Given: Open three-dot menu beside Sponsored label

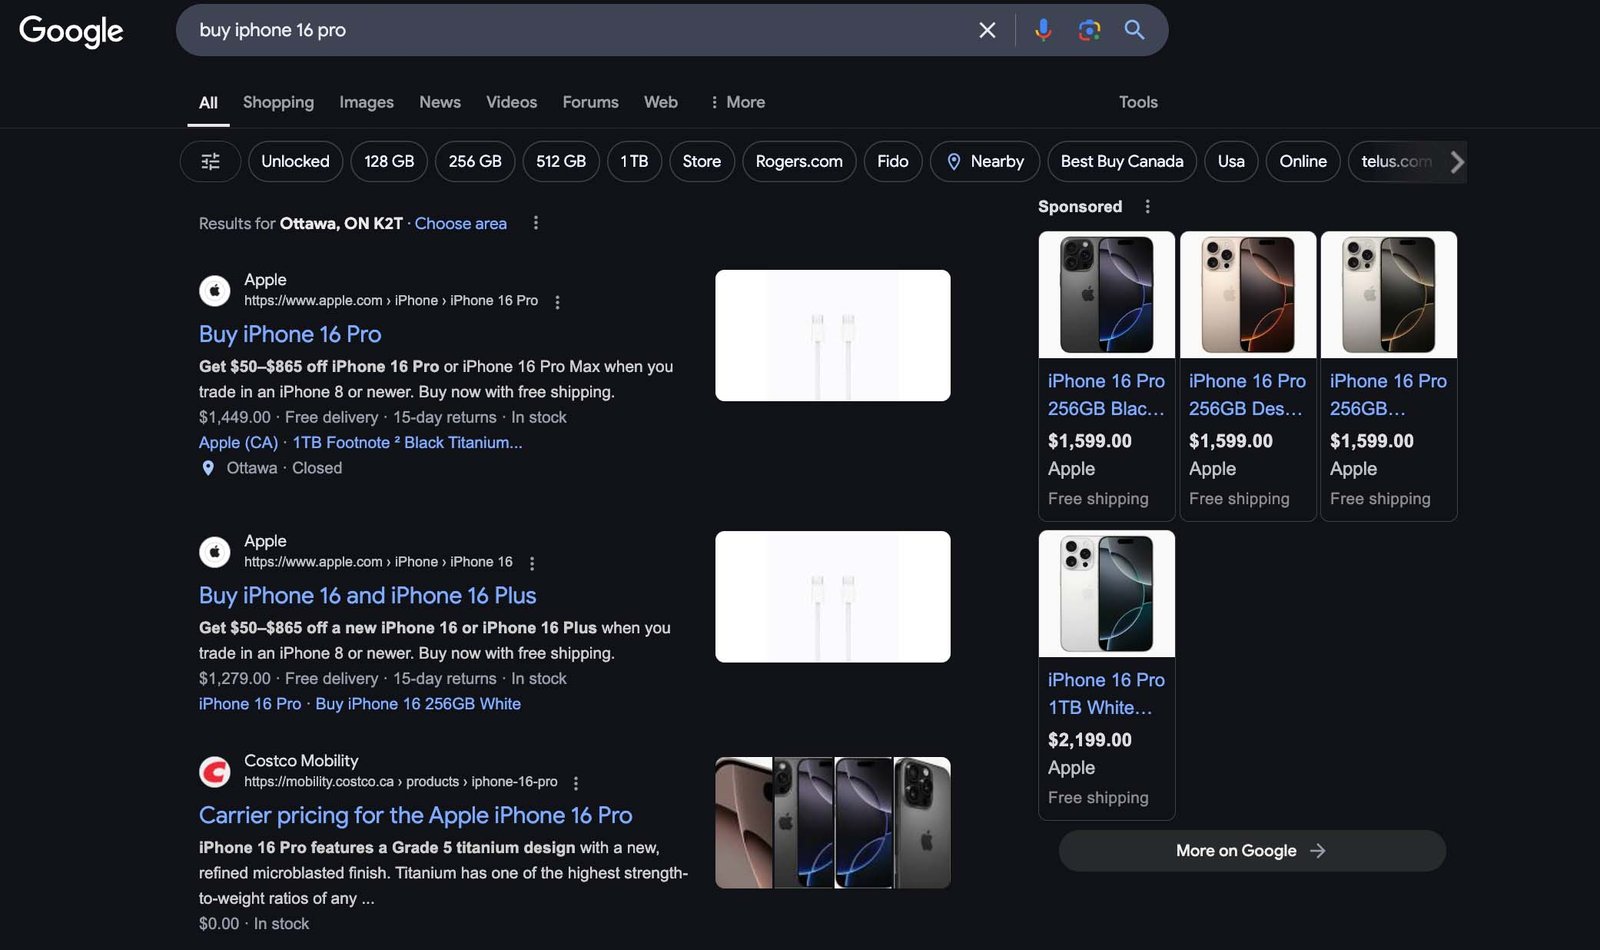Looking at the screenshot, I should coord(1147,206).
